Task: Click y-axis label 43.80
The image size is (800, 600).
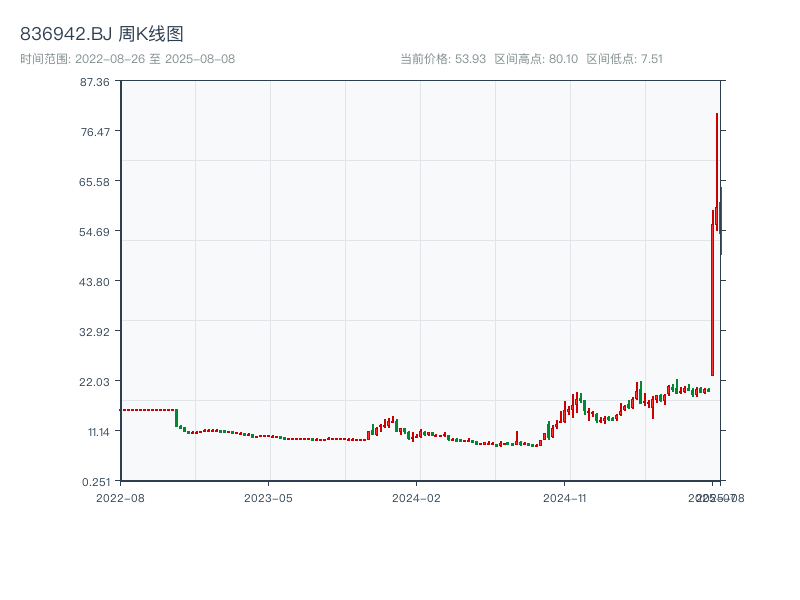Action: click(x=94, y=282)
